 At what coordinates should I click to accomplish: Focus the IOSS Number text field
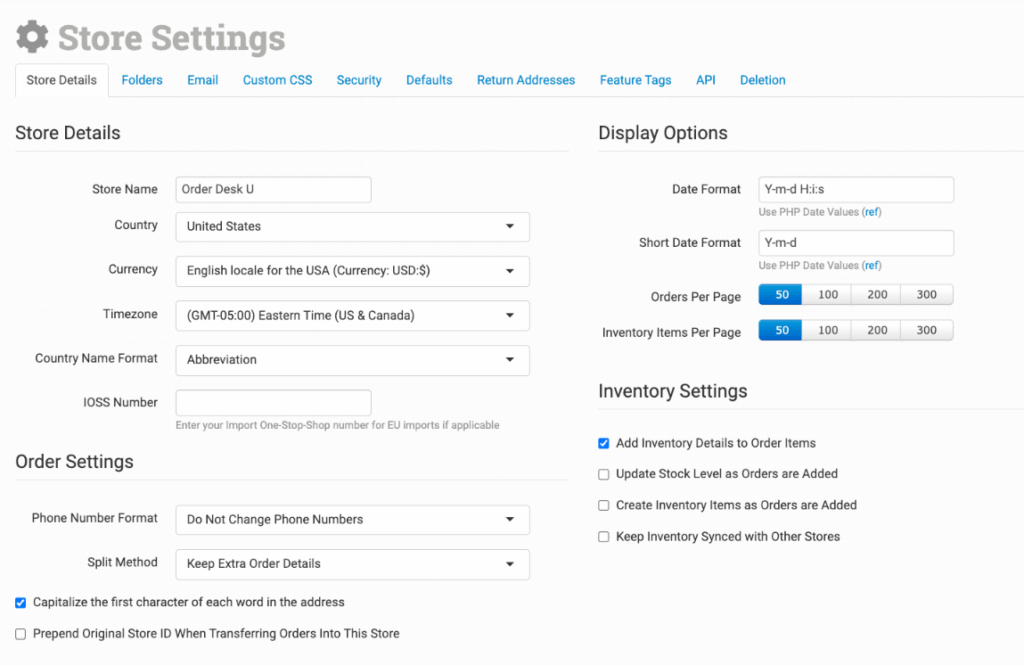273,403
